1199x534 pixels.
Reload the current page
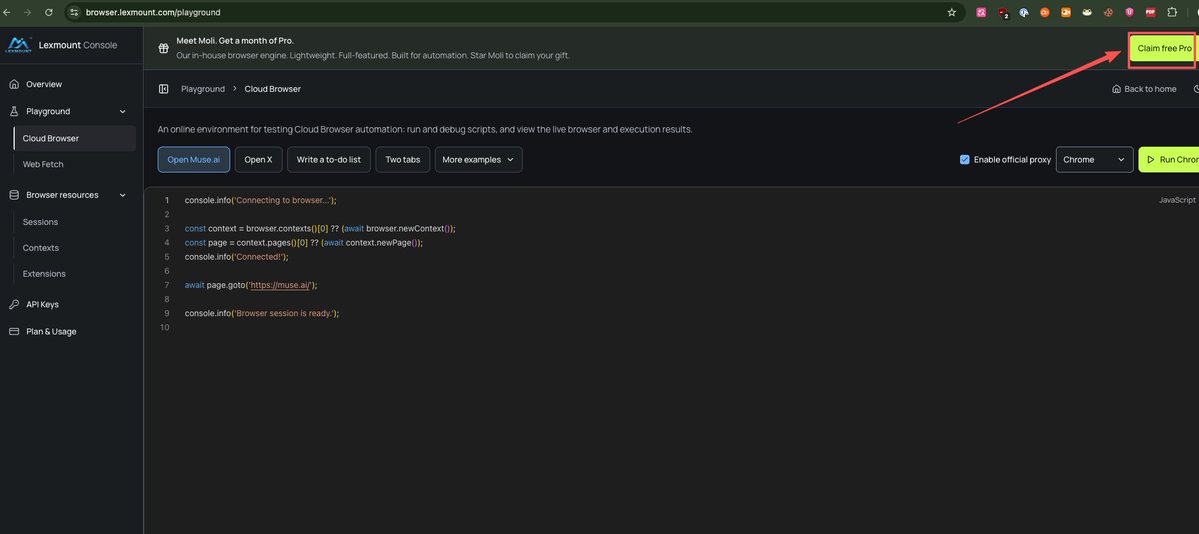click(49, 12)
